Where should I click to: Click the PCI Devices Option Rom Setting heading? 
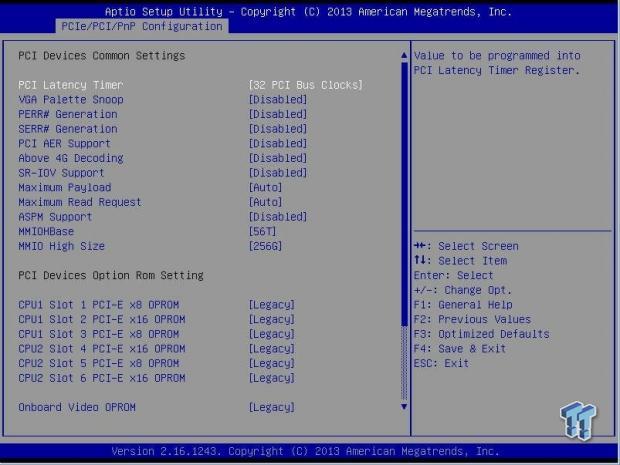(x=111, y=275)
